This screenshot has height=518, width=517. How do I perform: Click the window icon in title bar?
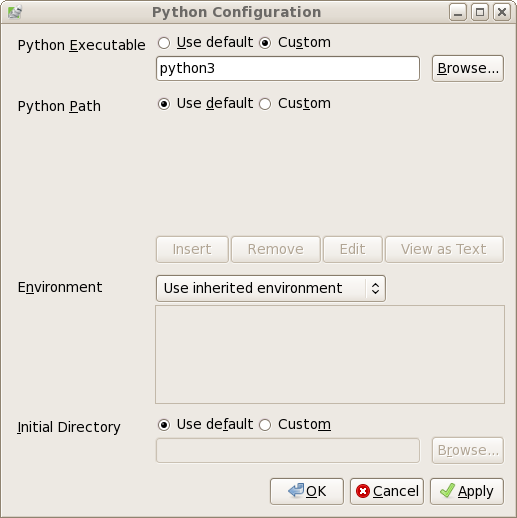tap(15, 12)
